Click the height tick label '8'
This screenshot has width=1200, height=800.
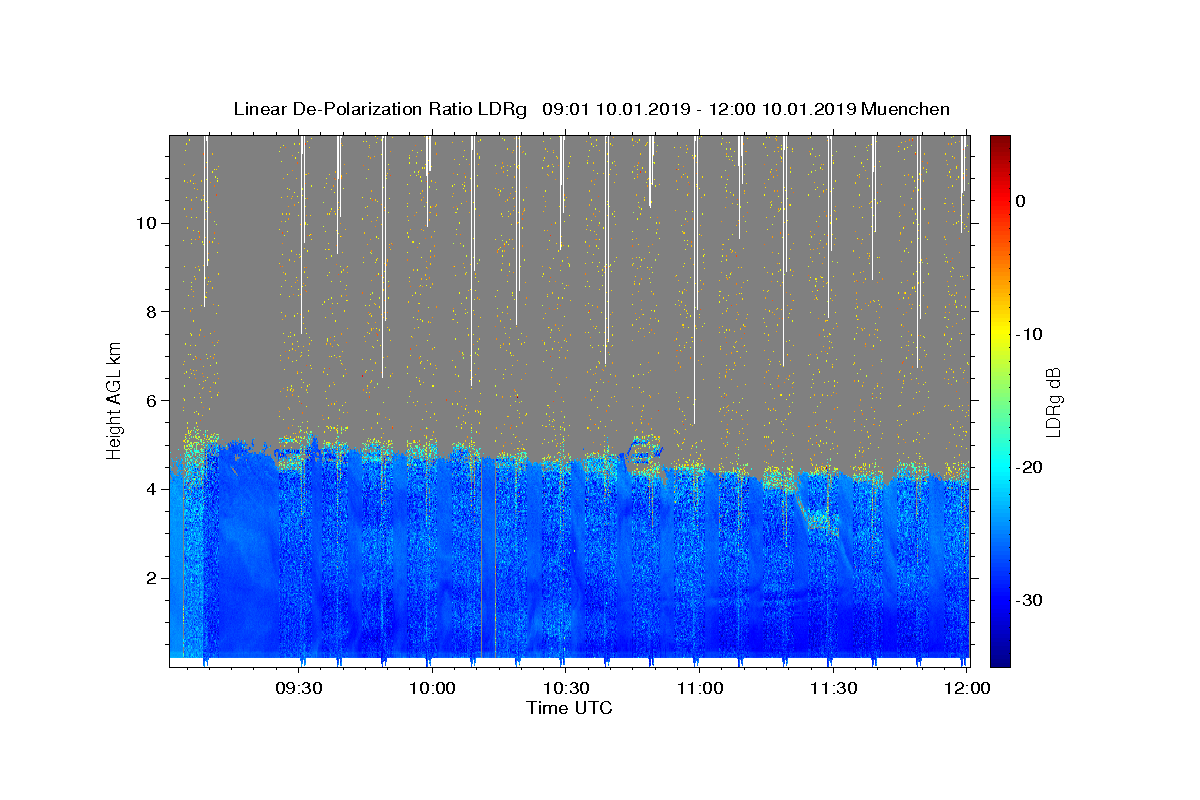pyautogui.click(x=150, y=312)
